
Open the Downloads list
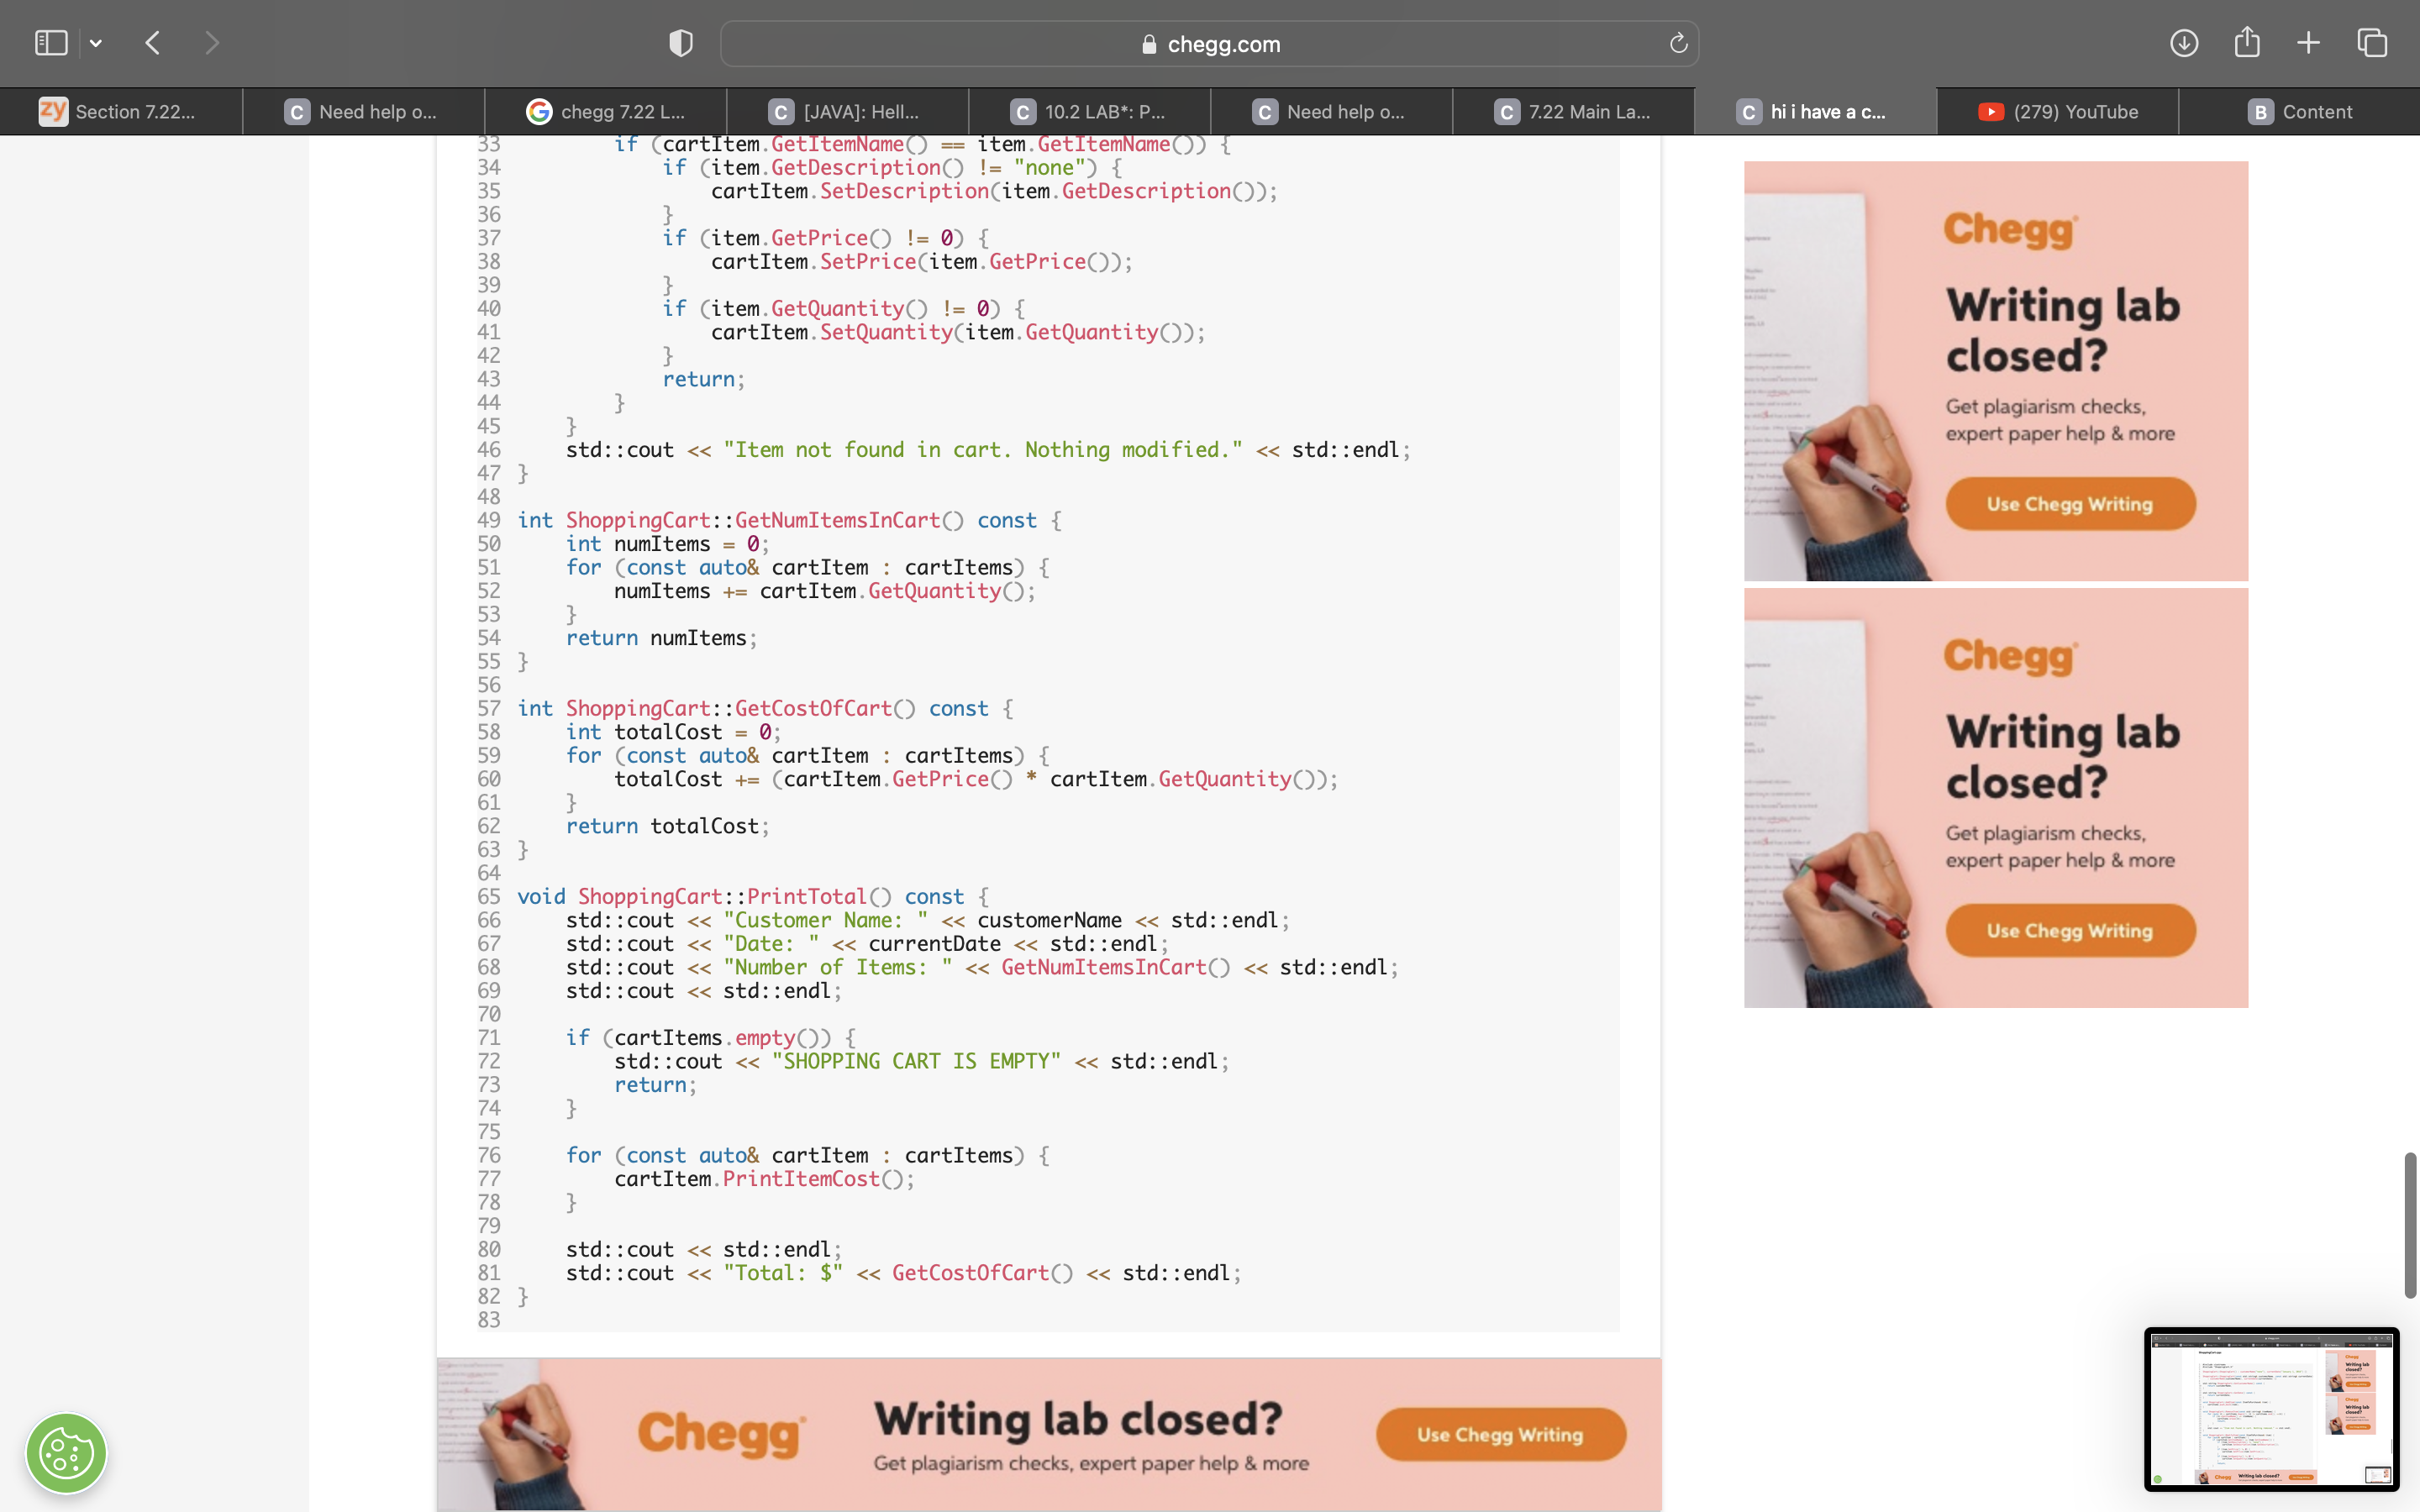pyautogui.click(x=2185, y=42)
